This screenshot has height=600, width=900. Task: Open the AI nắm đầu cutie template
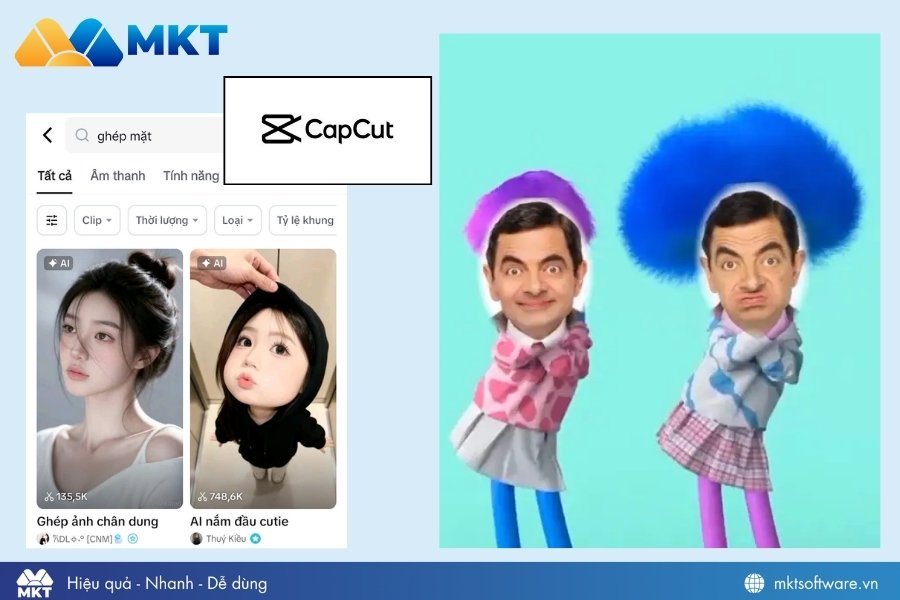coord(265,380)
